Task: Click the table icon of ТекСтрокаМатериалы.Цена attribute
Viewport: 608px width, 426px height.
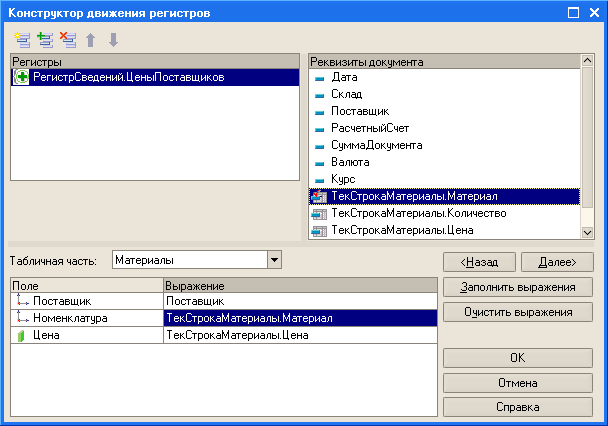Action: pyautogui.click(x=319, y=231)
